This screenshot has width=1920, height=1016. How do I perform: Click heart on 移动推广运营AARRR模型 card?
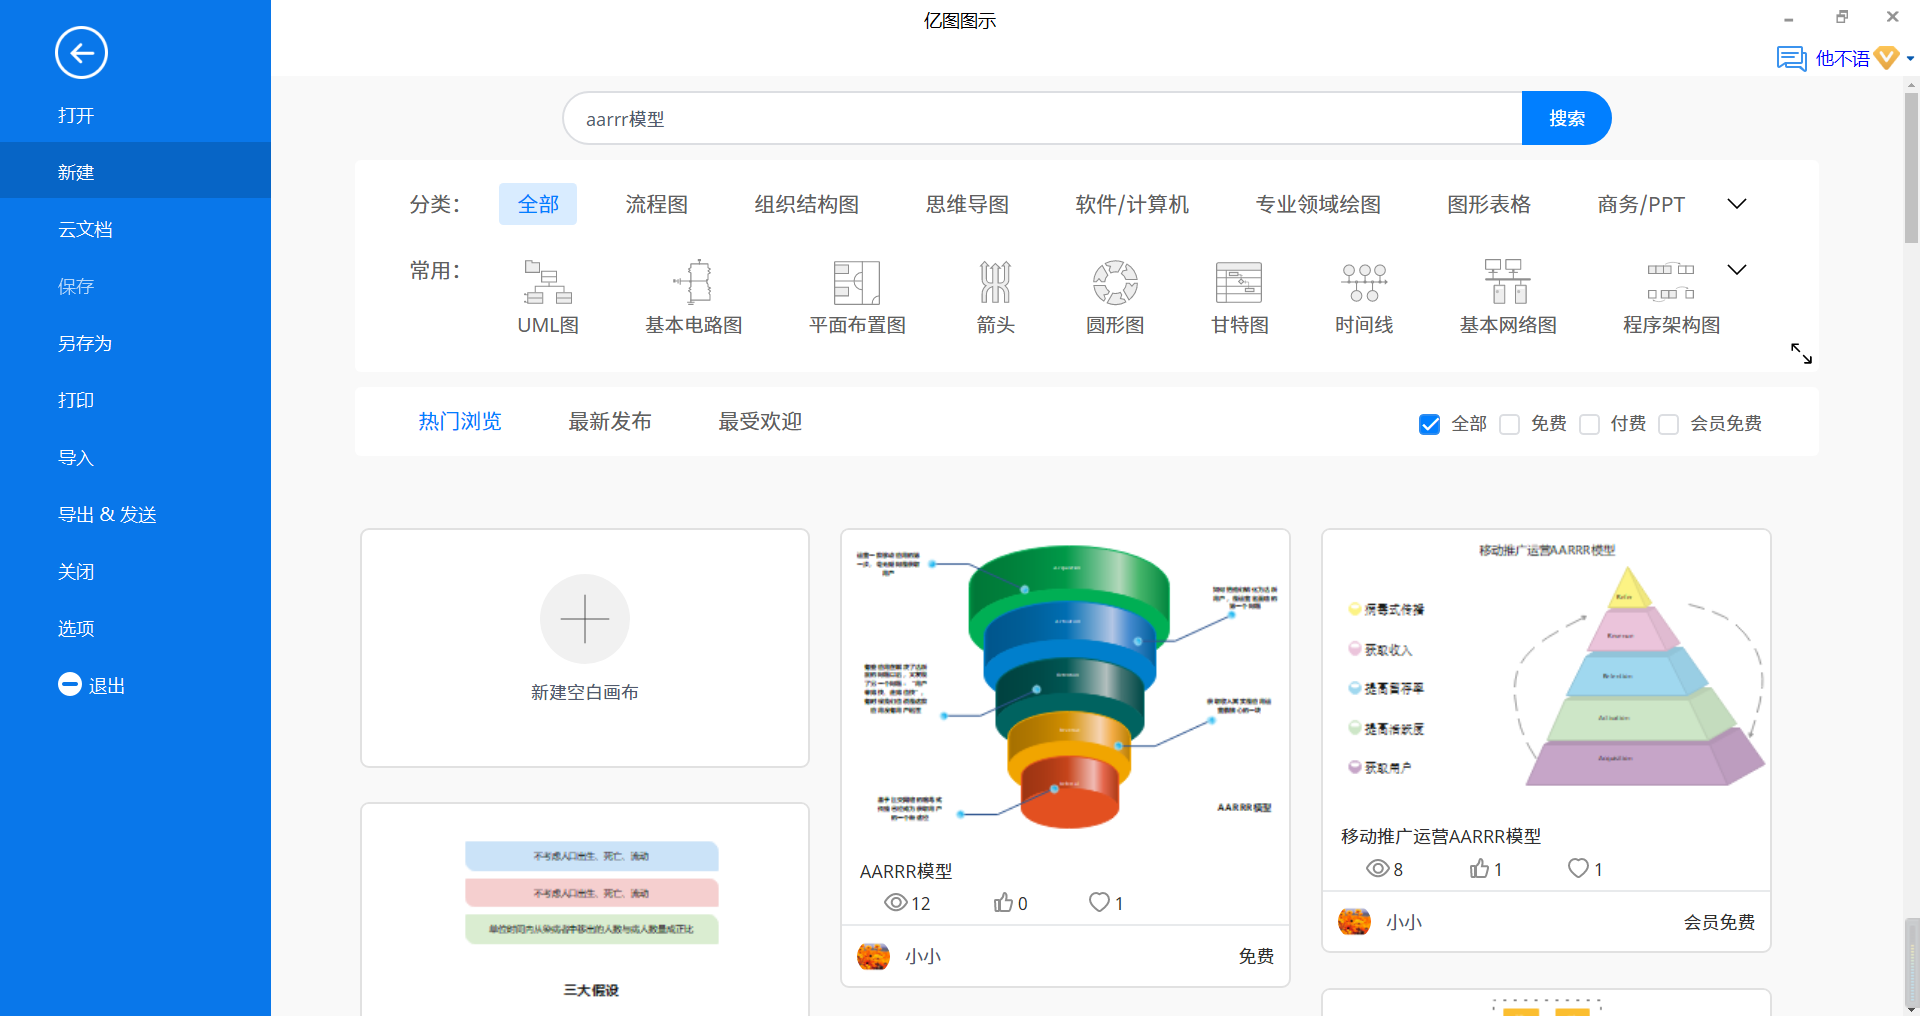[1578, 868]
